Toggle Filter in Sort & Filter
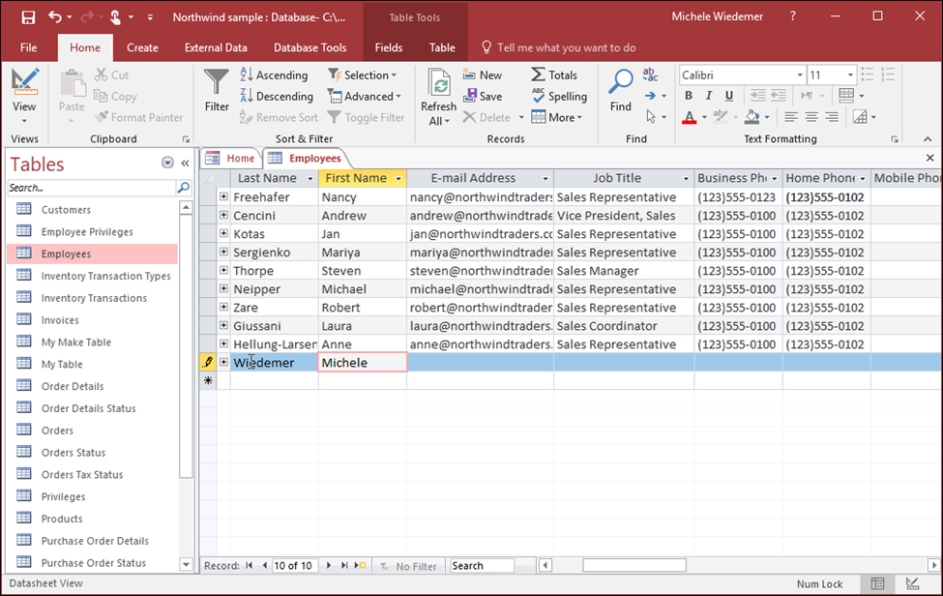The image size is (943, 596). tap(366, 118)
